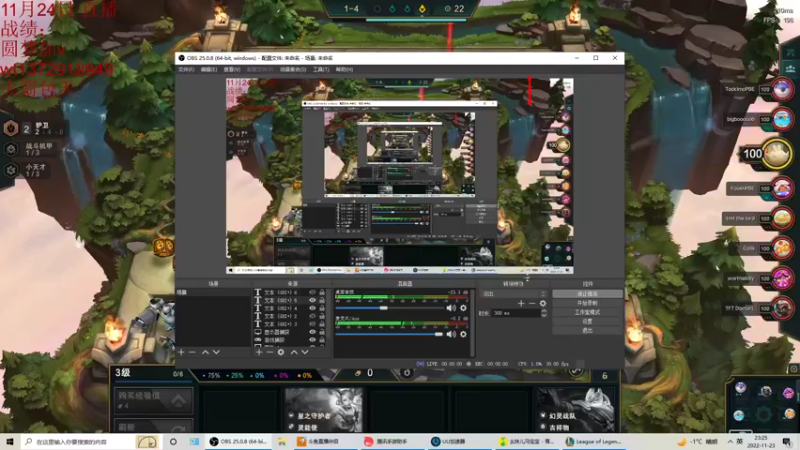This screenshot has height=450, width=800.
Task: Lock the 文本 (GDI+) 4 source
Action: [x=322, y=308]
